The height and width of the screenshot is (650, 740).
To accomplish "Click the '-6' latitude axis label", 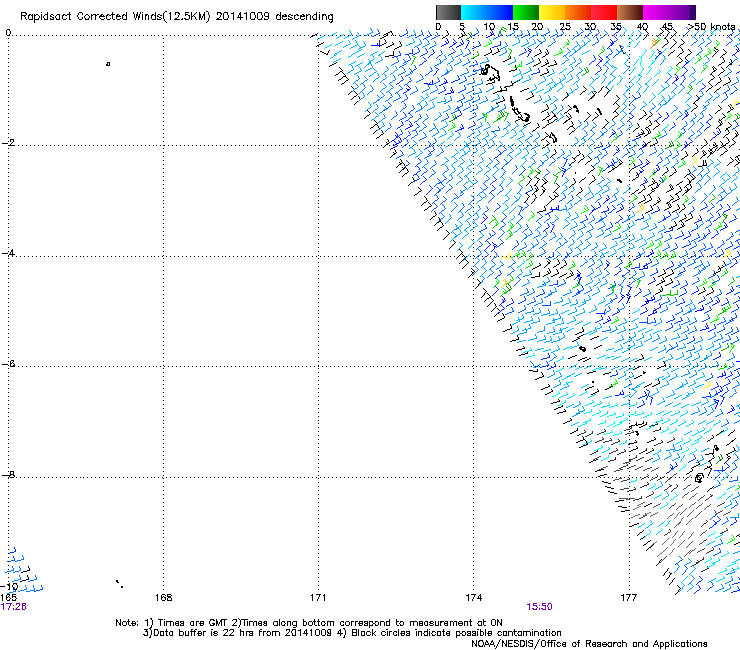I will click(x=8, y=364).
